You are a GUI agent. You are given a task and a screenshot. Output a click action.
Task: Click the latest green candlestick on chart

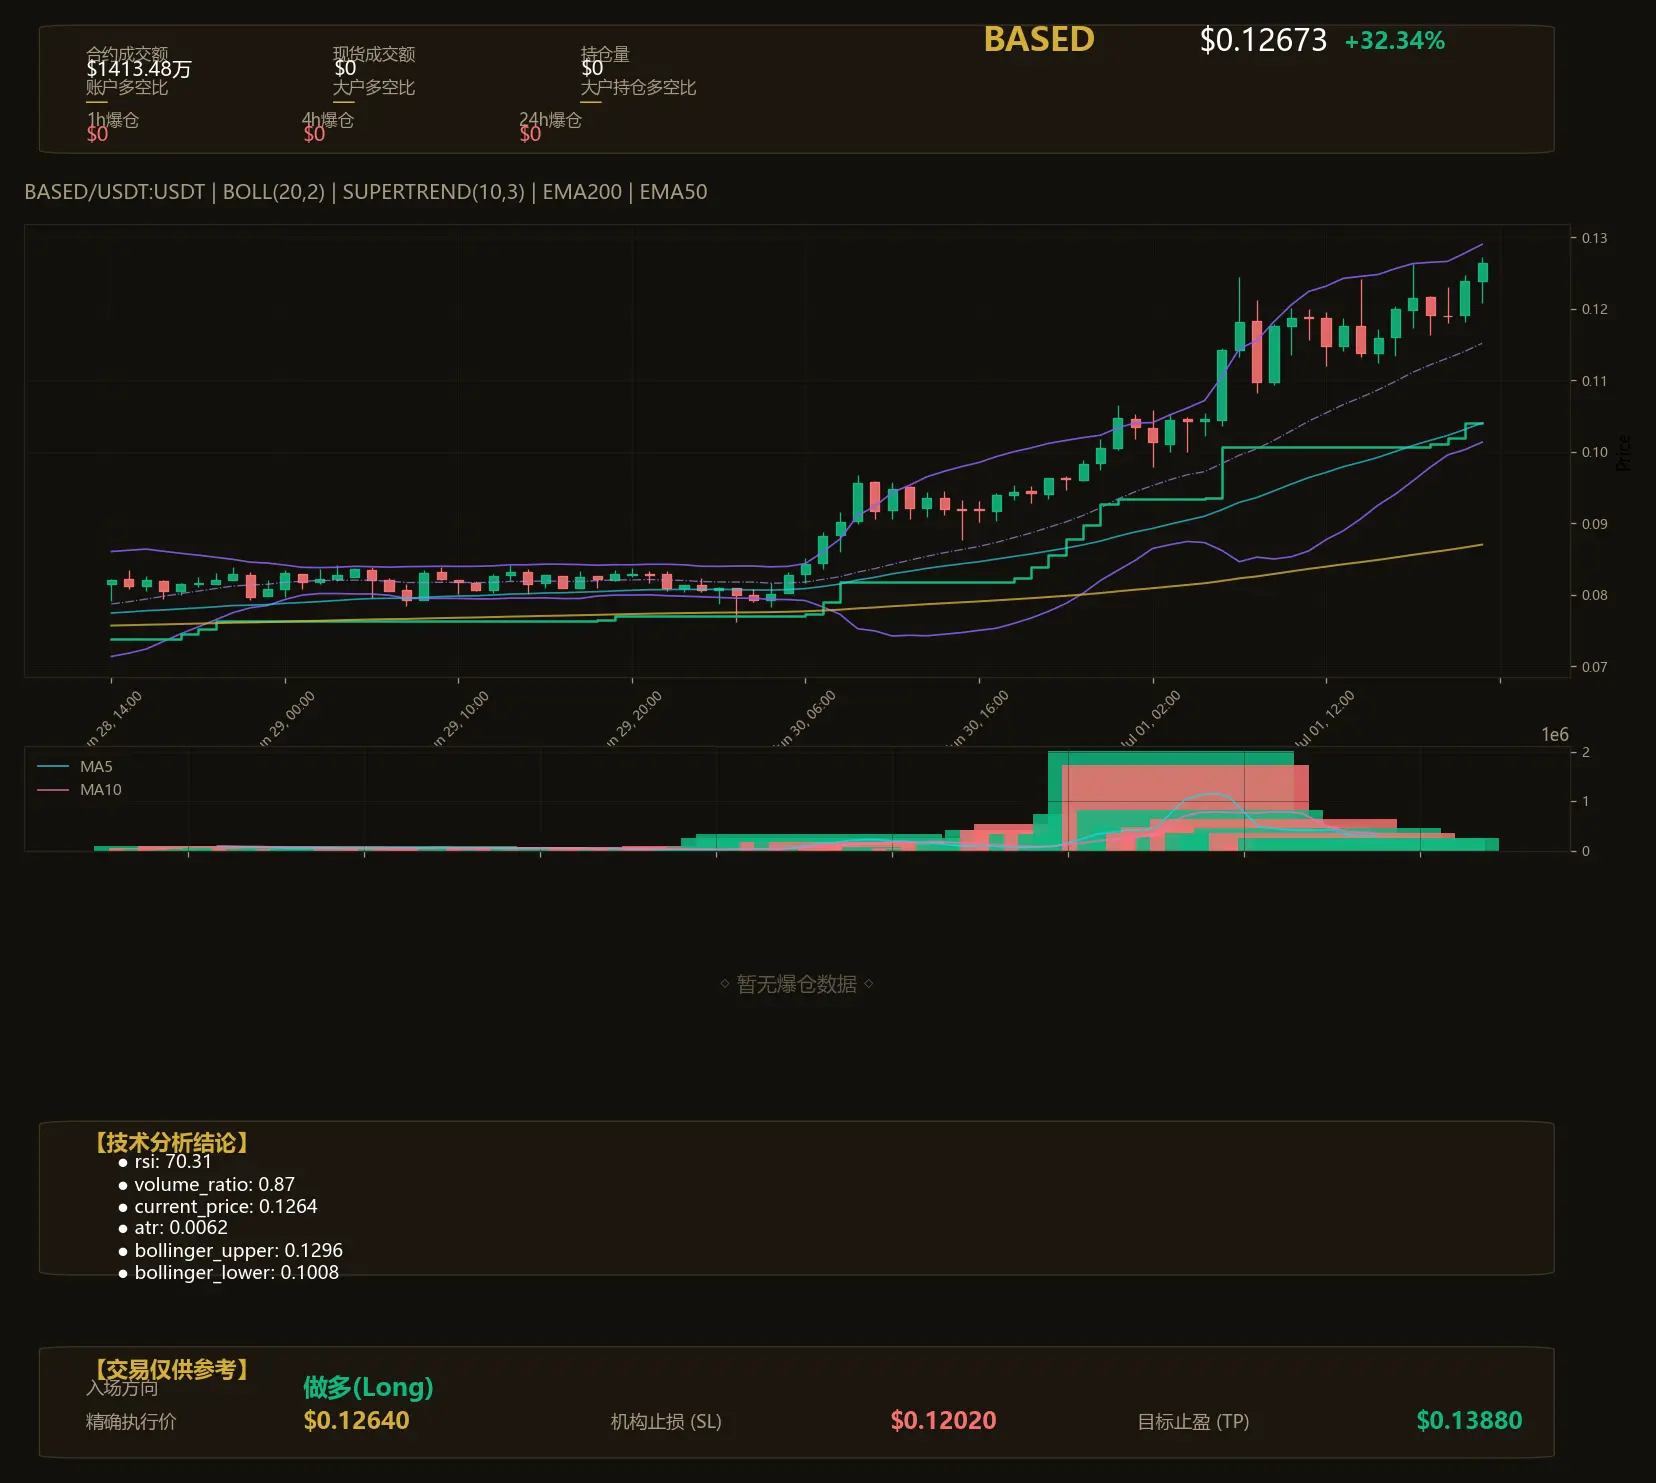pyautogui.click(x=1483, y=272)
